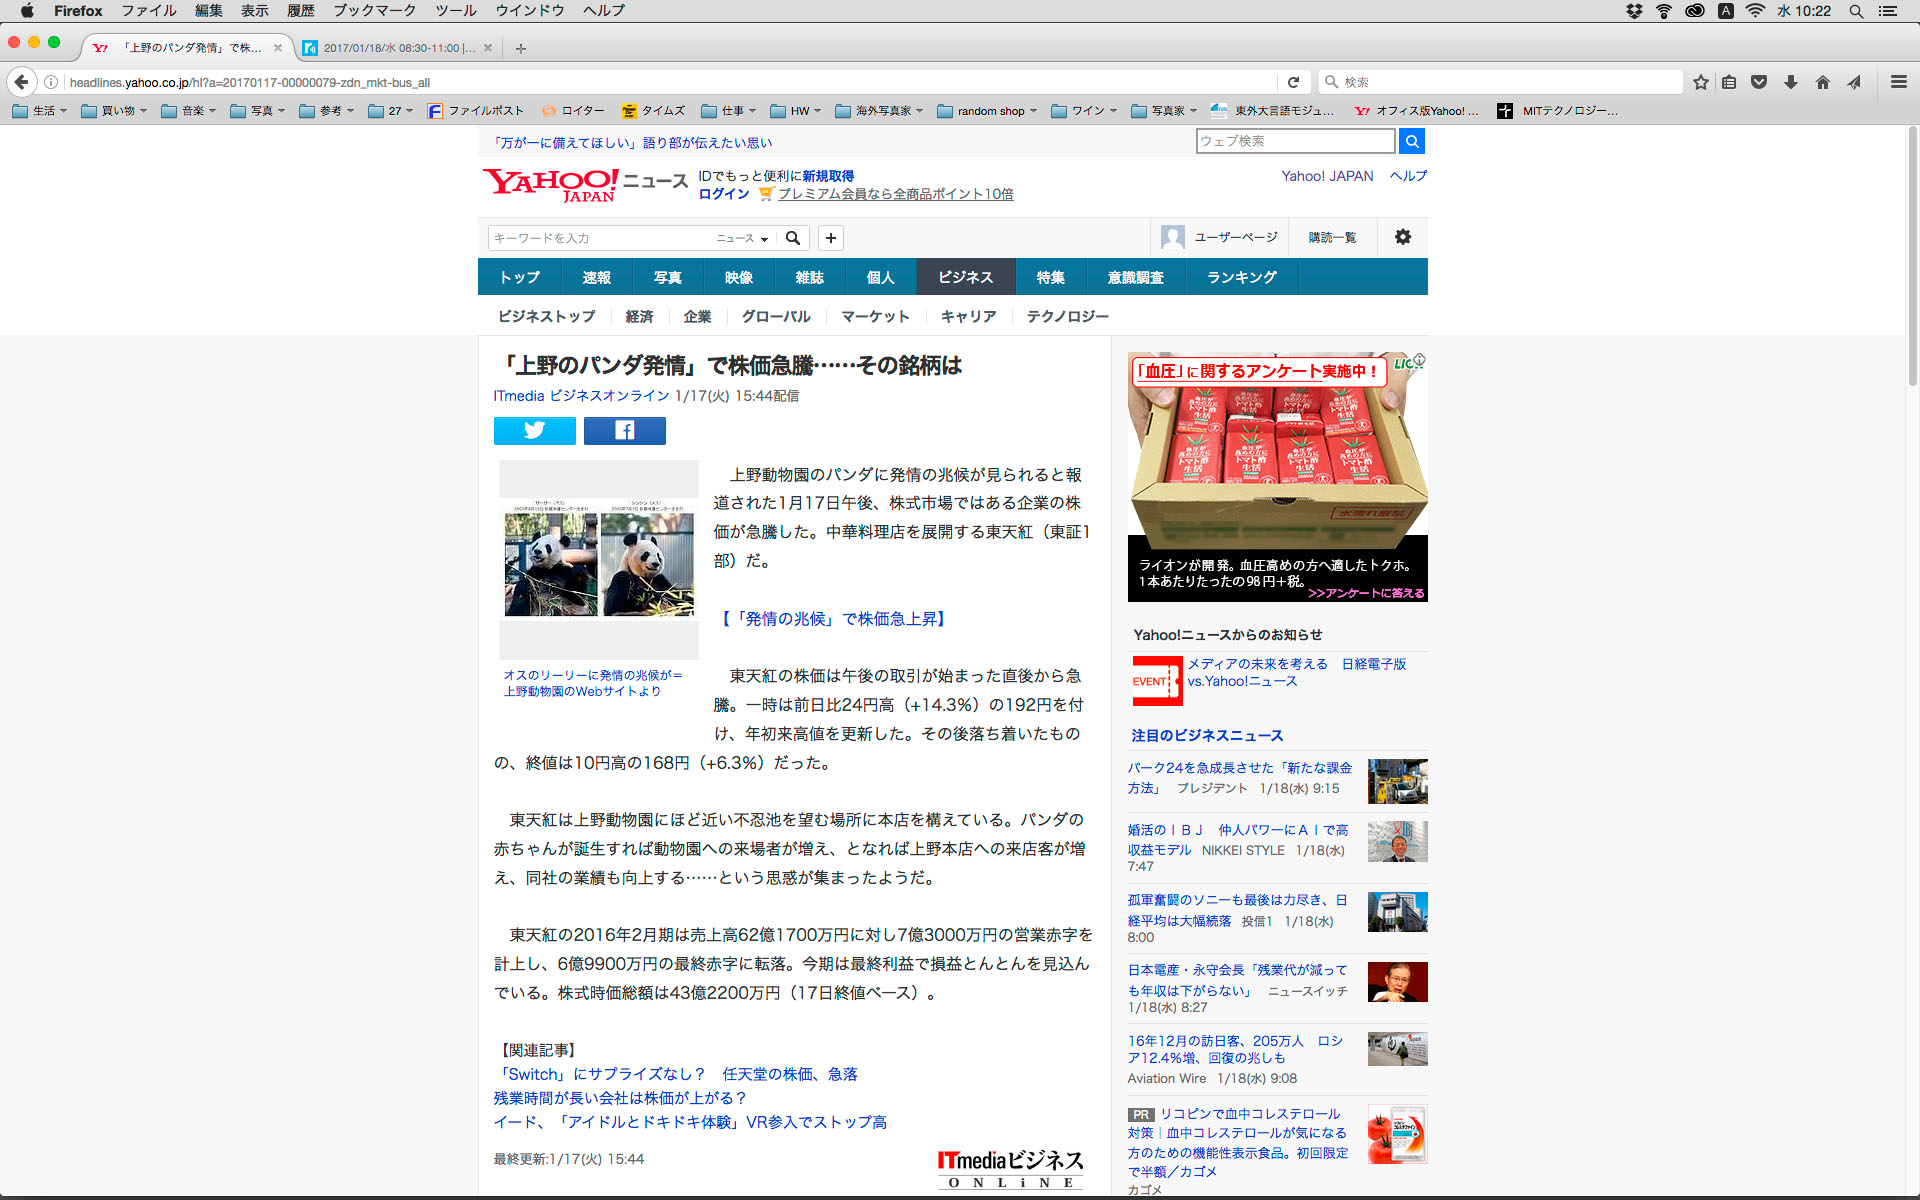This screenshot has height=1200, width=1920.
Task: Reload page with Firefox refresh icon
Action: coord(1293,82)
